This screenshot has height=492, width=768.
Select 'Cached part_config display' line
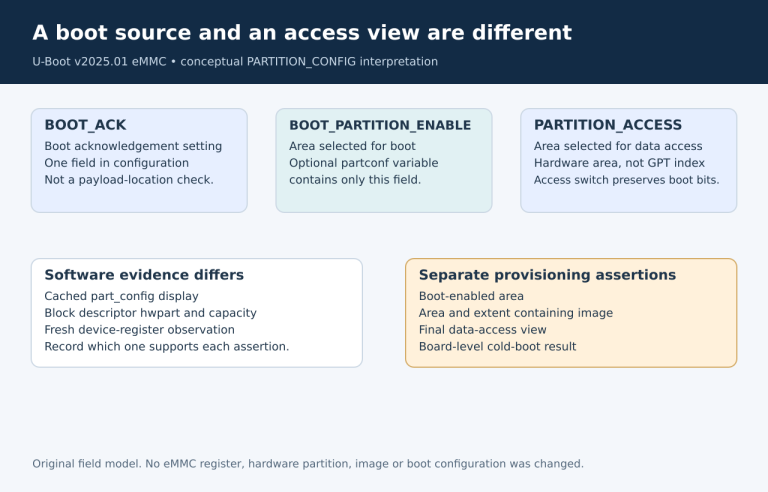click(x=121, y=296)
